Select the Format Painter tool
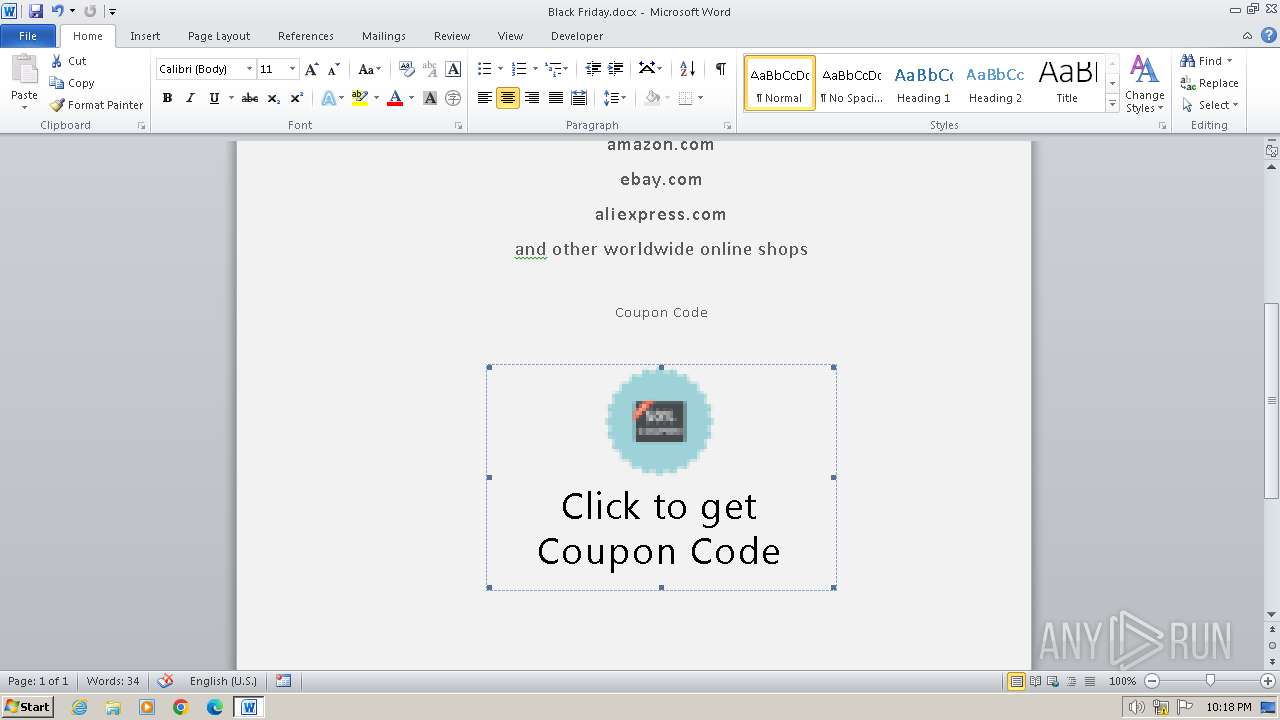 point(96,105)
